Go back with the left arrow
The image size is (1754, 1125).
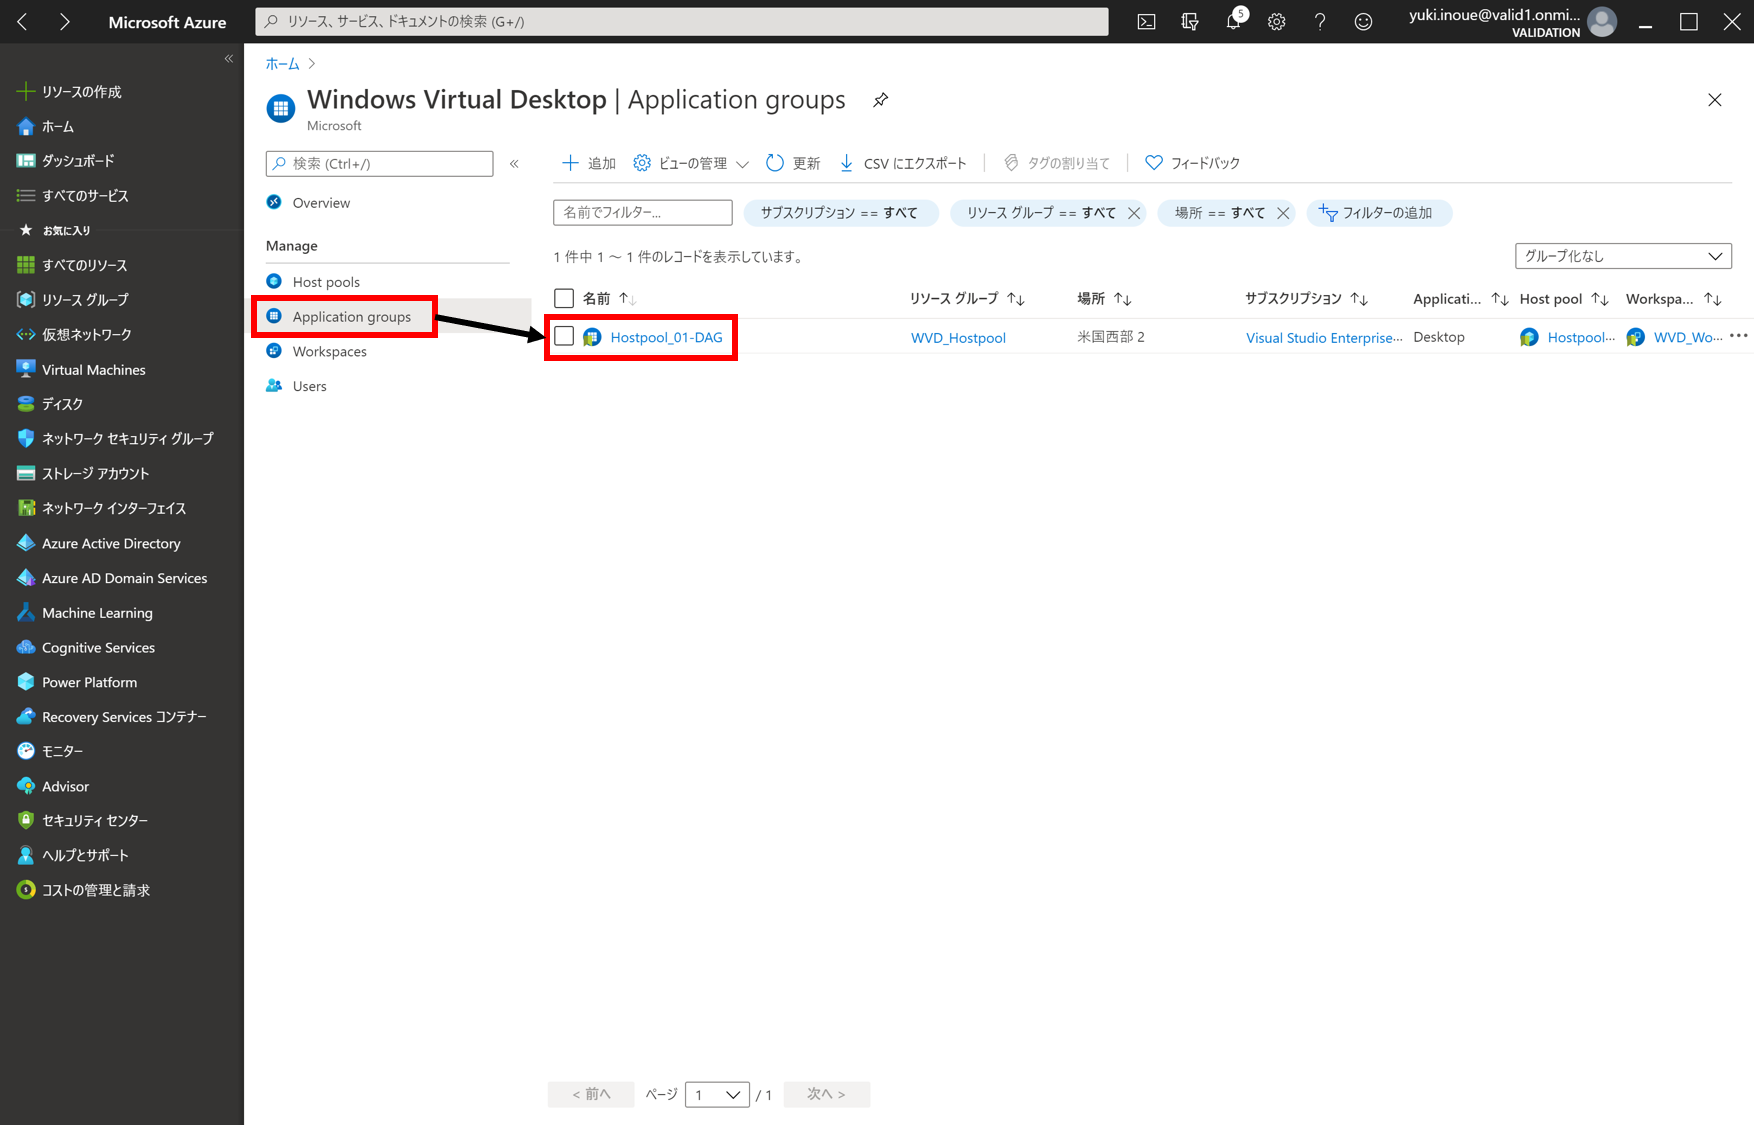[x=22, y=22]
